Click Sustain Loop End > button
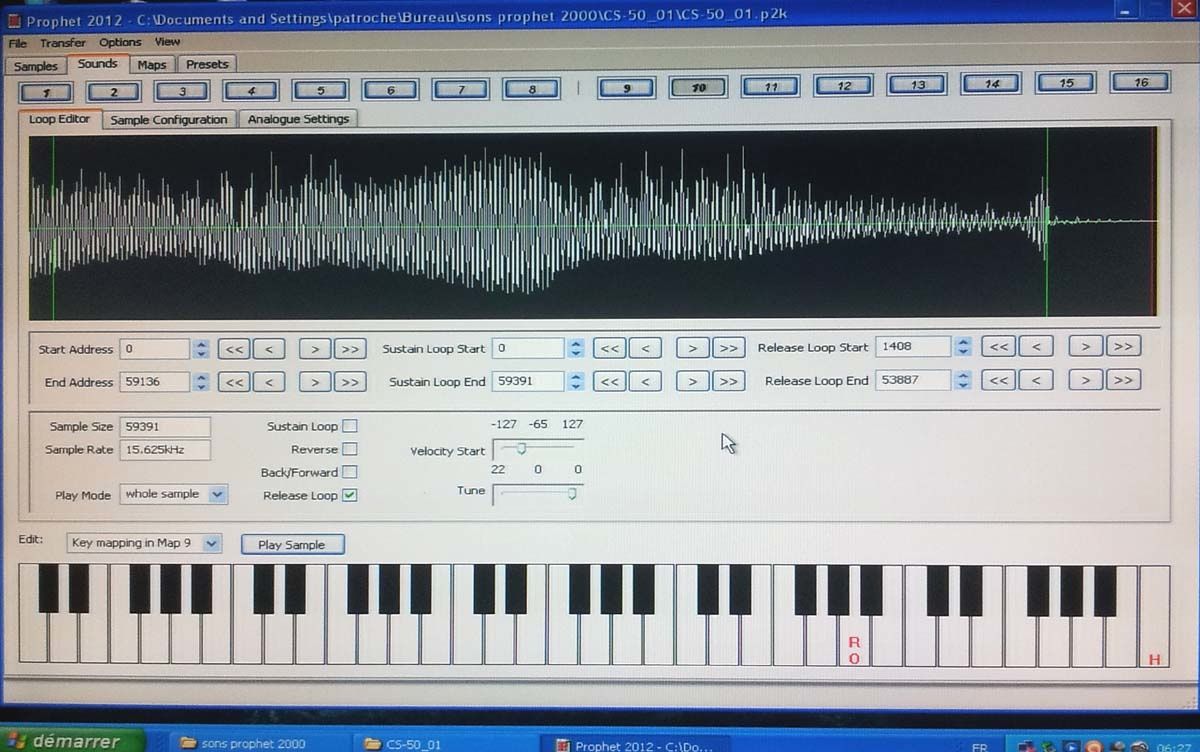Screen dimensions: 1200x752 (693, 381)
